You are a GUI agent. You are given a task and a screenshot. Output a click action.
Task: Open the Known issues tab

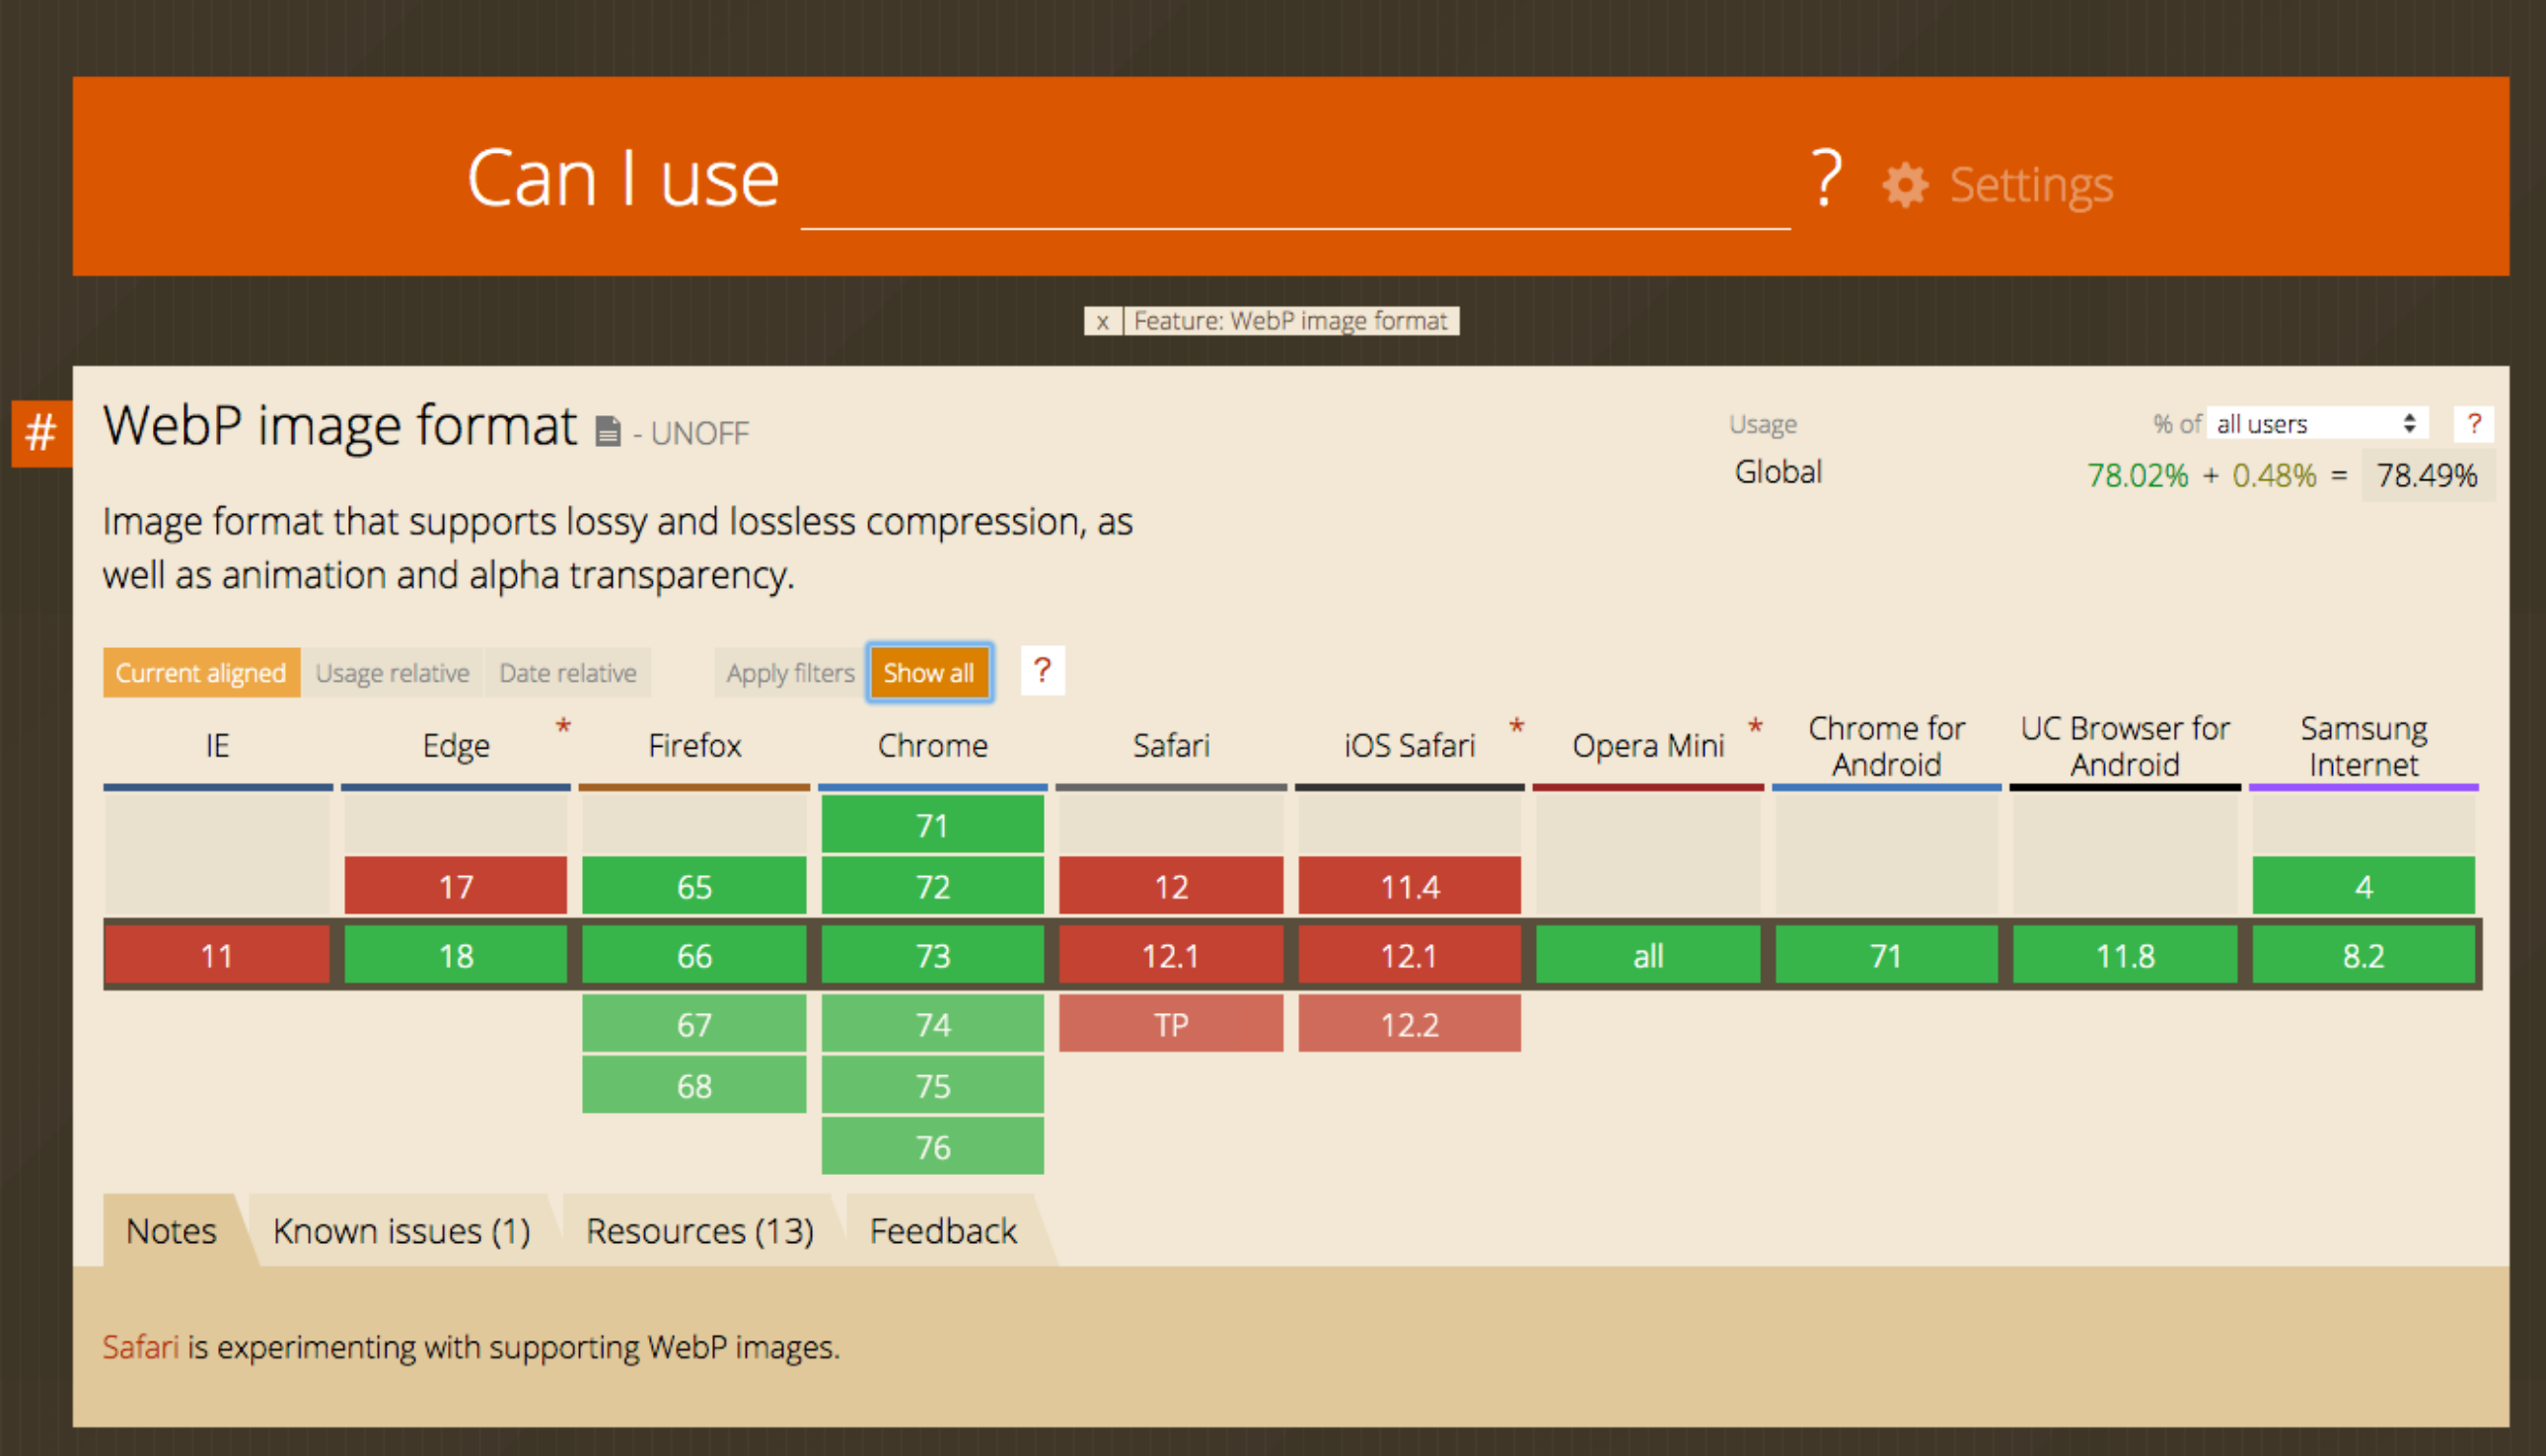[401, 1231]
